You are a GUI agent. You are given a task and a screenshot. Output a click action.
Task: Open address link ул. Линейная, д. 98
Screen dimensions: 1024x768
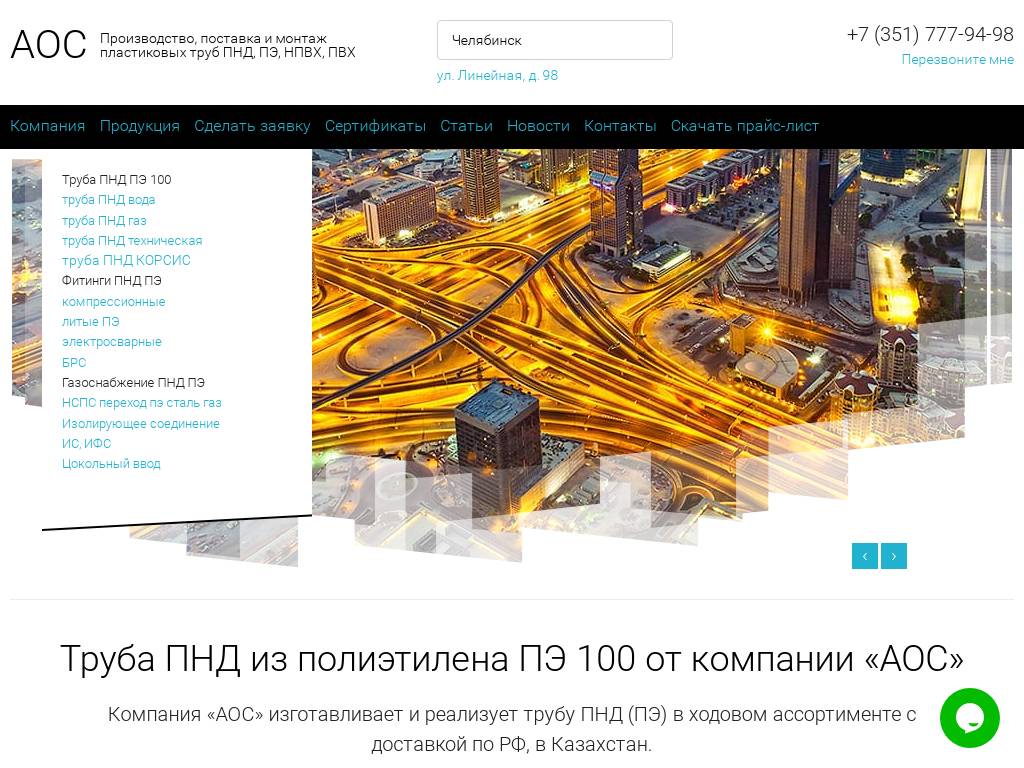click(x=496, y=75)
